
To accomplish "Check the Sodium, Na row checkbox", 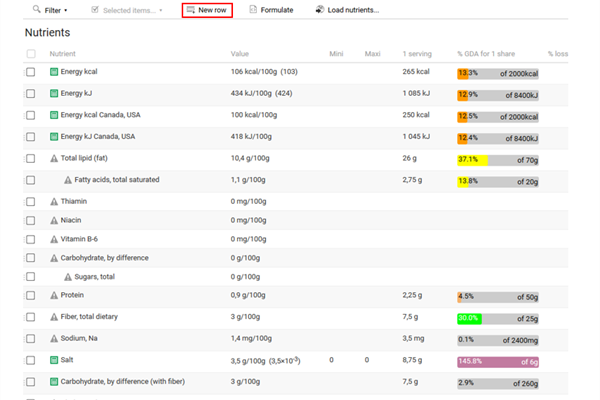I will coord(31,339).
